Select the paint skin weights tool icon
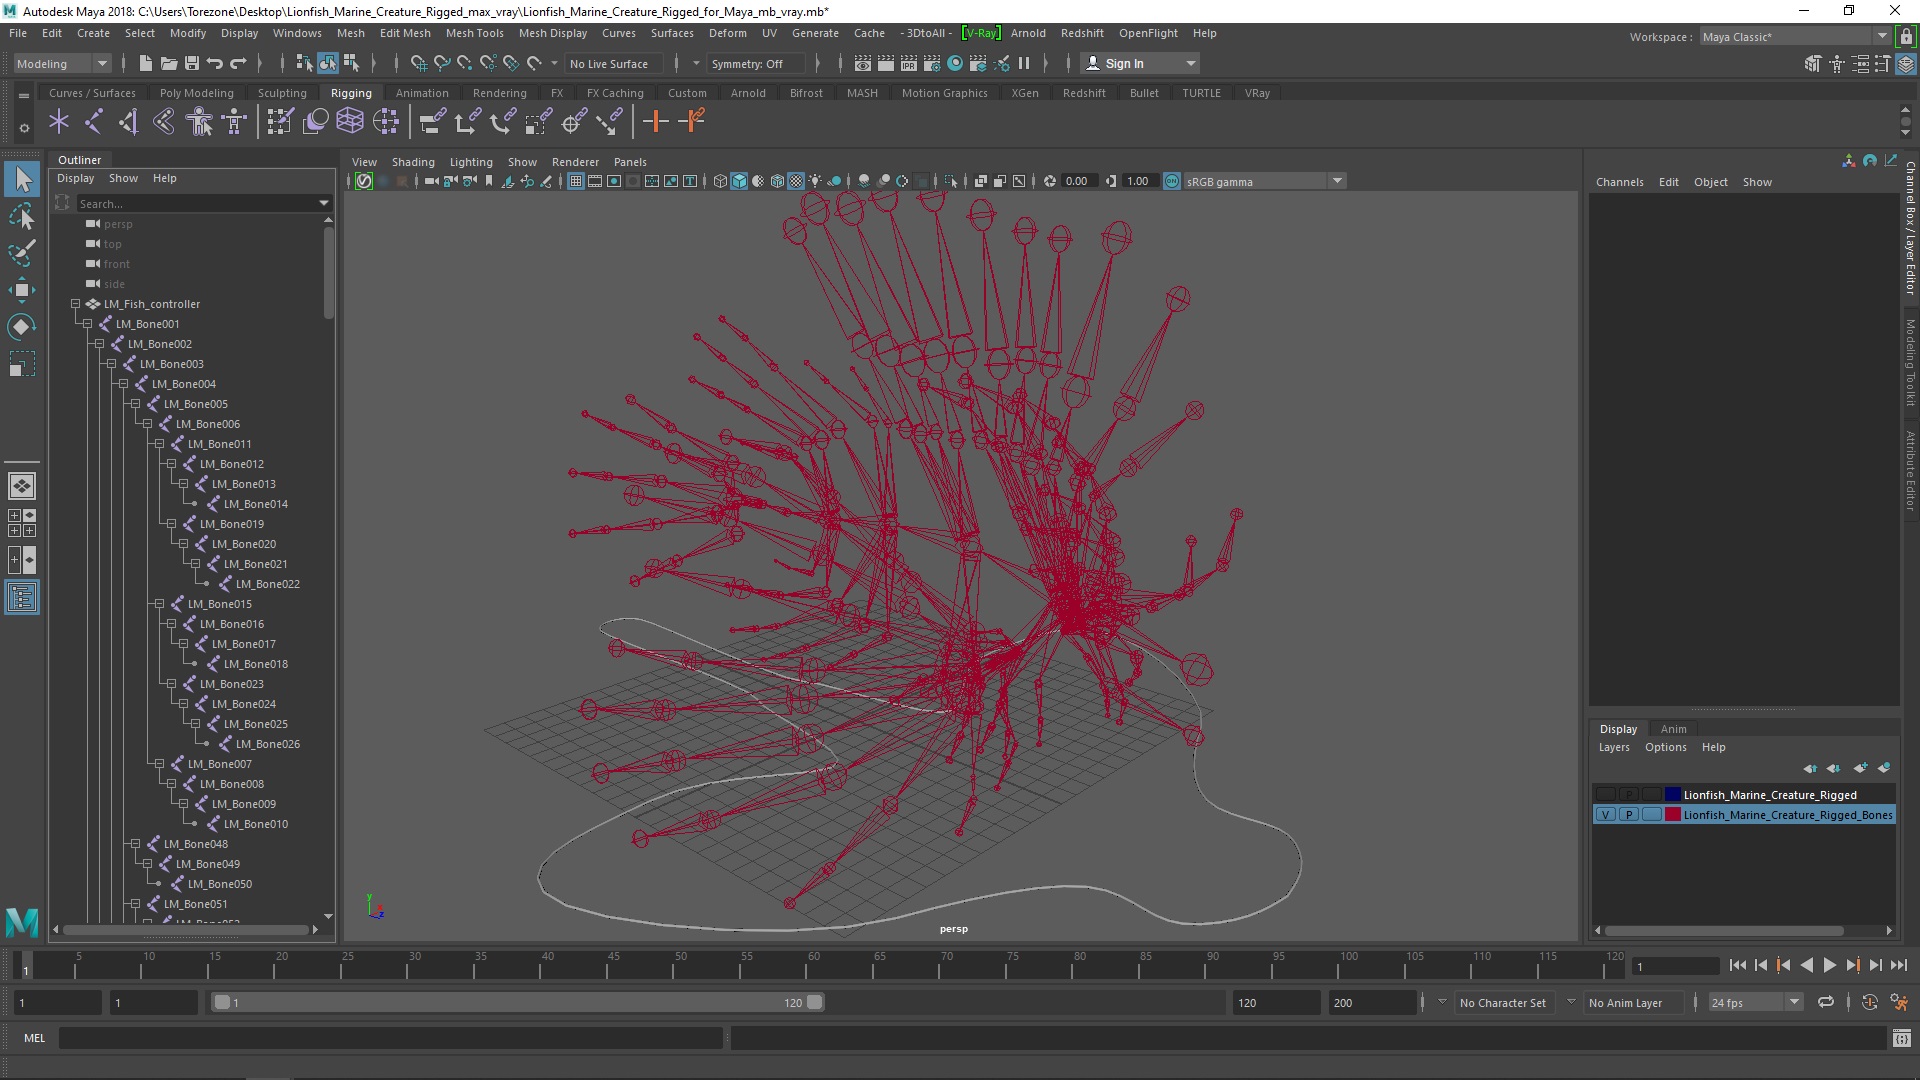Viewport: 1920px width, 1080px height. coord(278,121)
